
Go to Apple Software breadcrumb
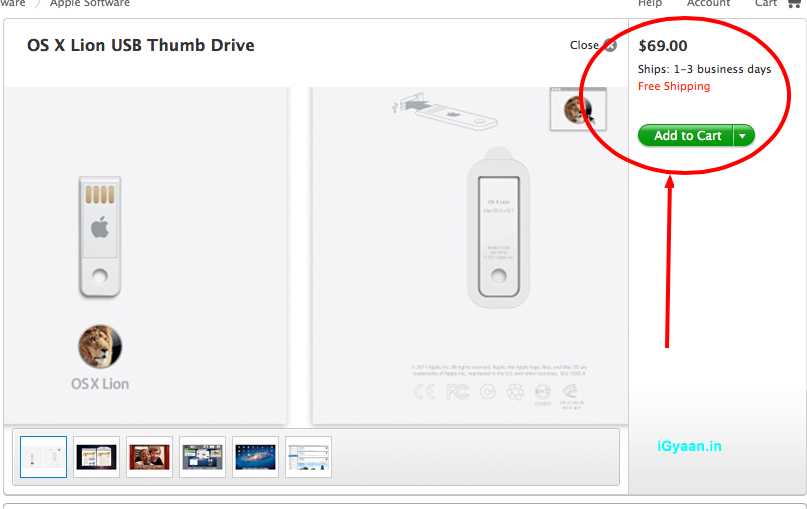coord(90,3)
